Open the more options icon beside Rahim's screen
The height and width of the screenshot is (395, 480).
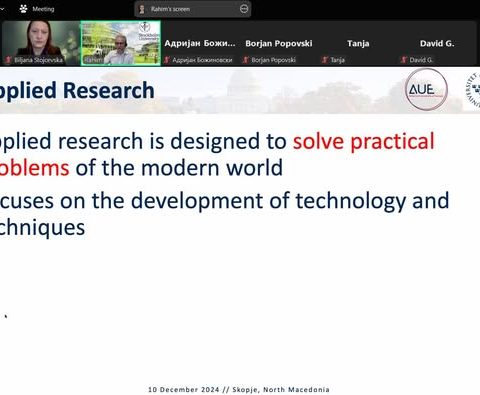click(244, 9)
